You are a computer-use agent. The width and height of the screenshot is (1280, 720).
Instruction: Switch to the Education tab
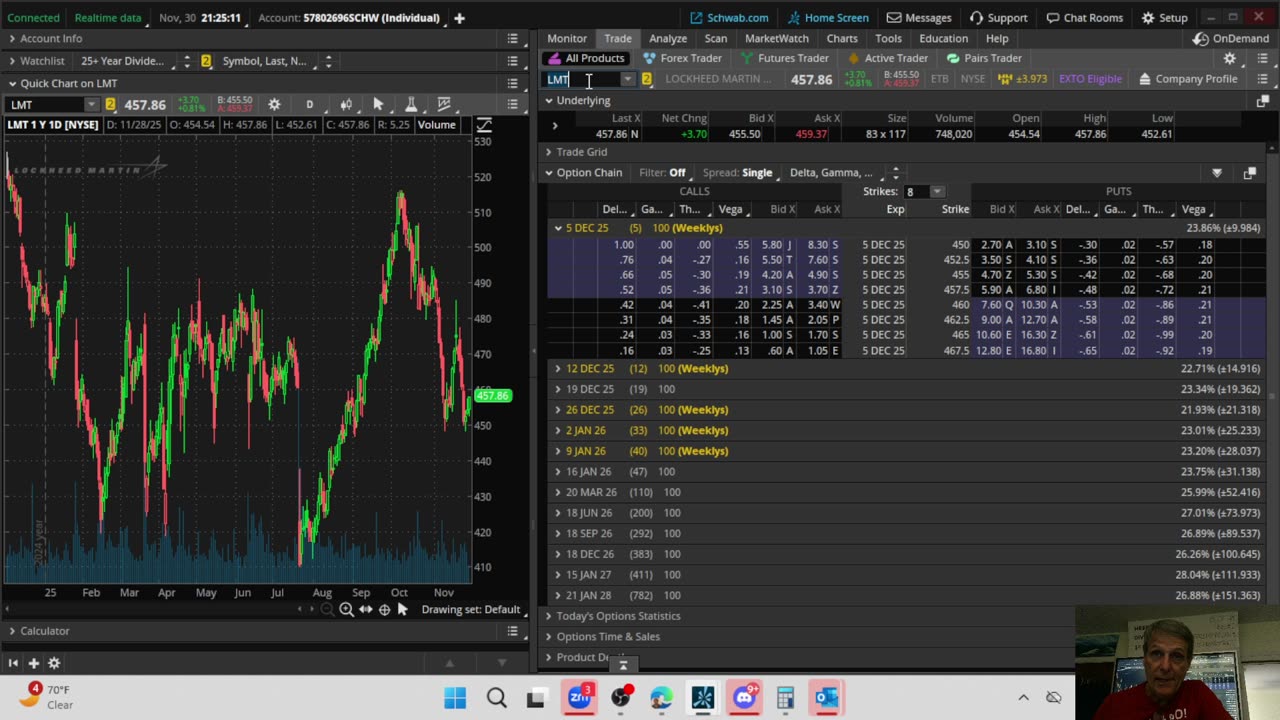tap(944, 38)
